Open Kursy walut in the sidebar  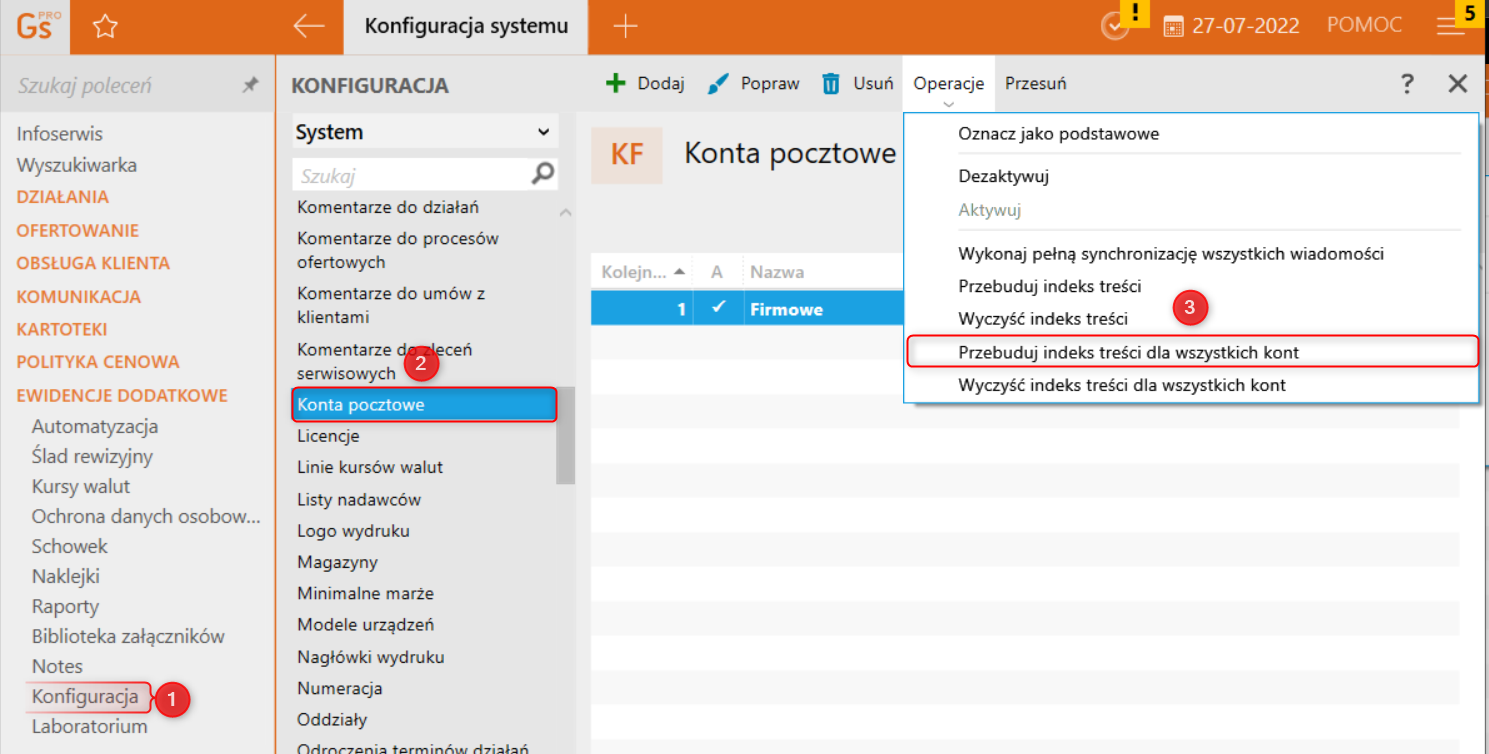(81, 486)
